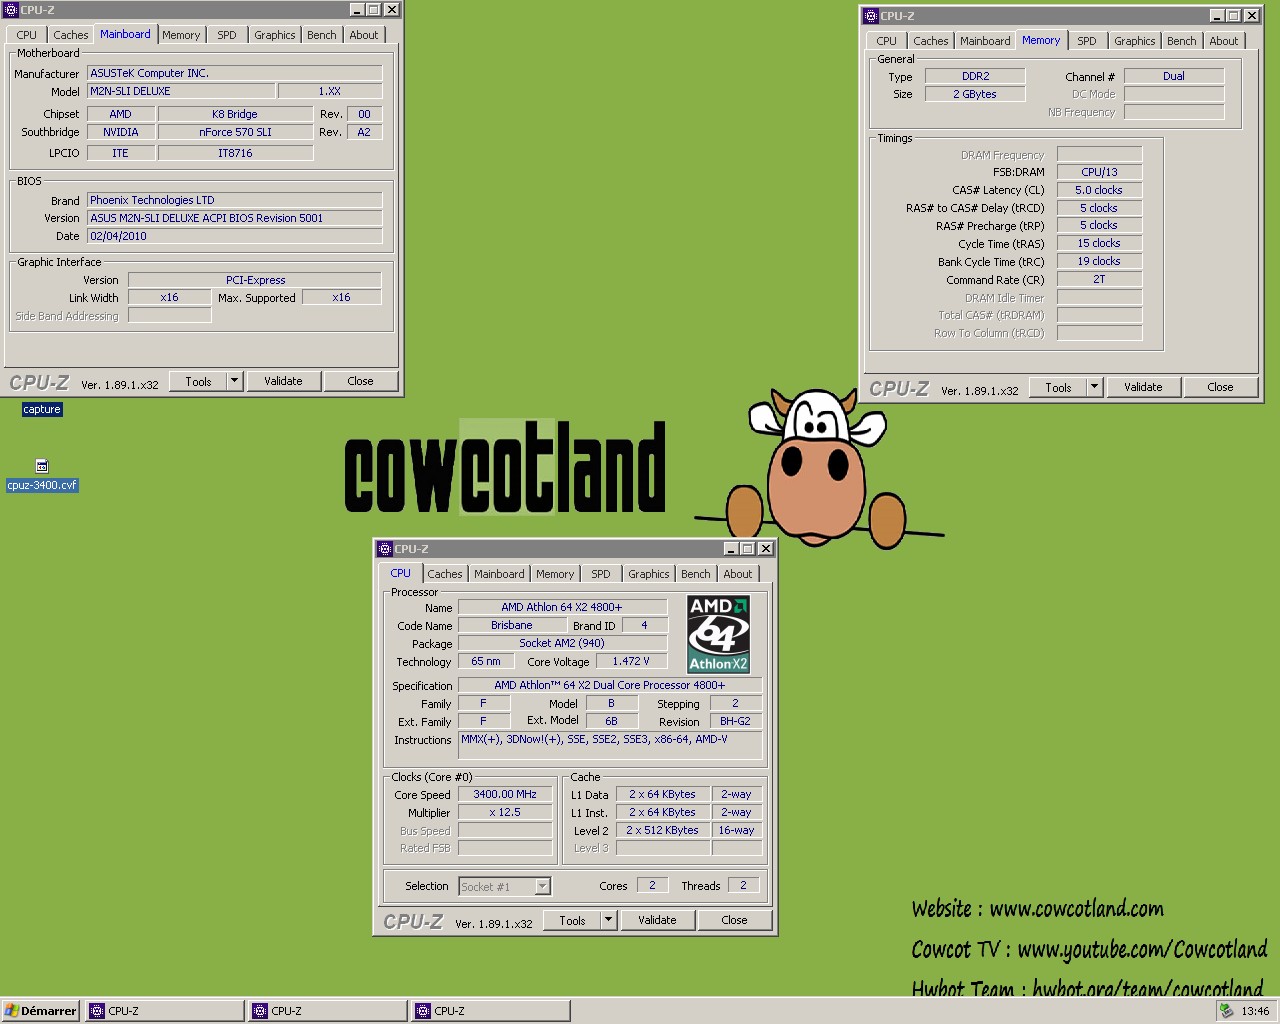1280x1024 pixels.
Task: Click Close button in CPU window
Action: click(x=734, y=920)
